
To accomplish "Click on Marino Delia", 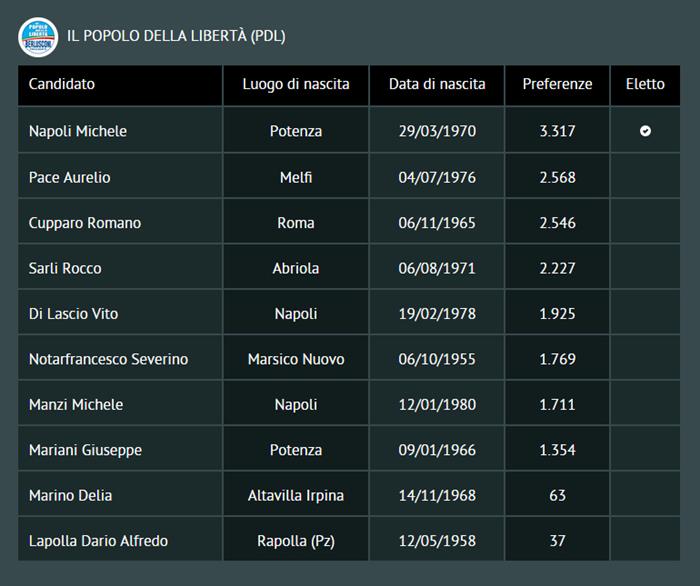I will pos(70,496).
